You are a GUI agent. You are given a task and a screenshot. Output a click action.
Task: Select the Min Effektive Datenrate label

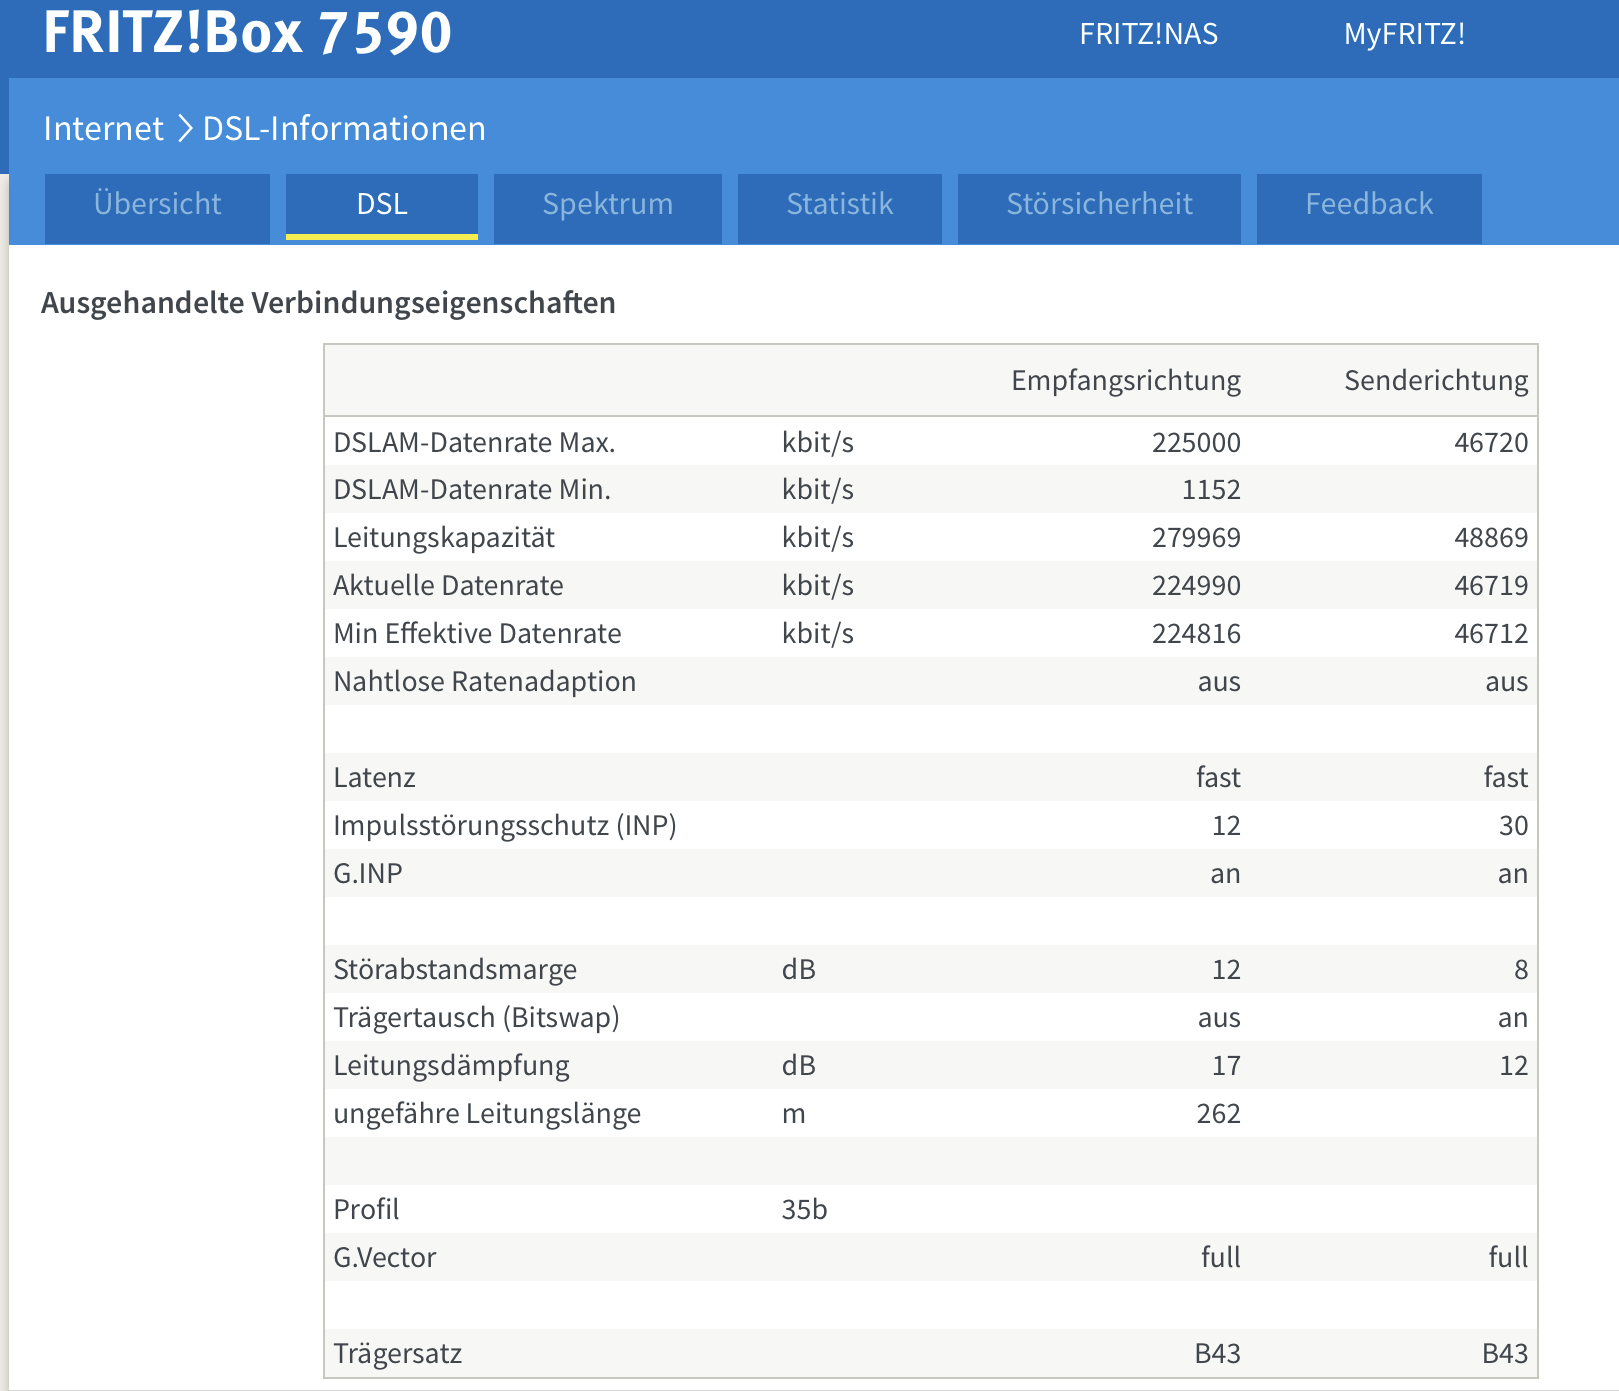(x=477, y=633)
